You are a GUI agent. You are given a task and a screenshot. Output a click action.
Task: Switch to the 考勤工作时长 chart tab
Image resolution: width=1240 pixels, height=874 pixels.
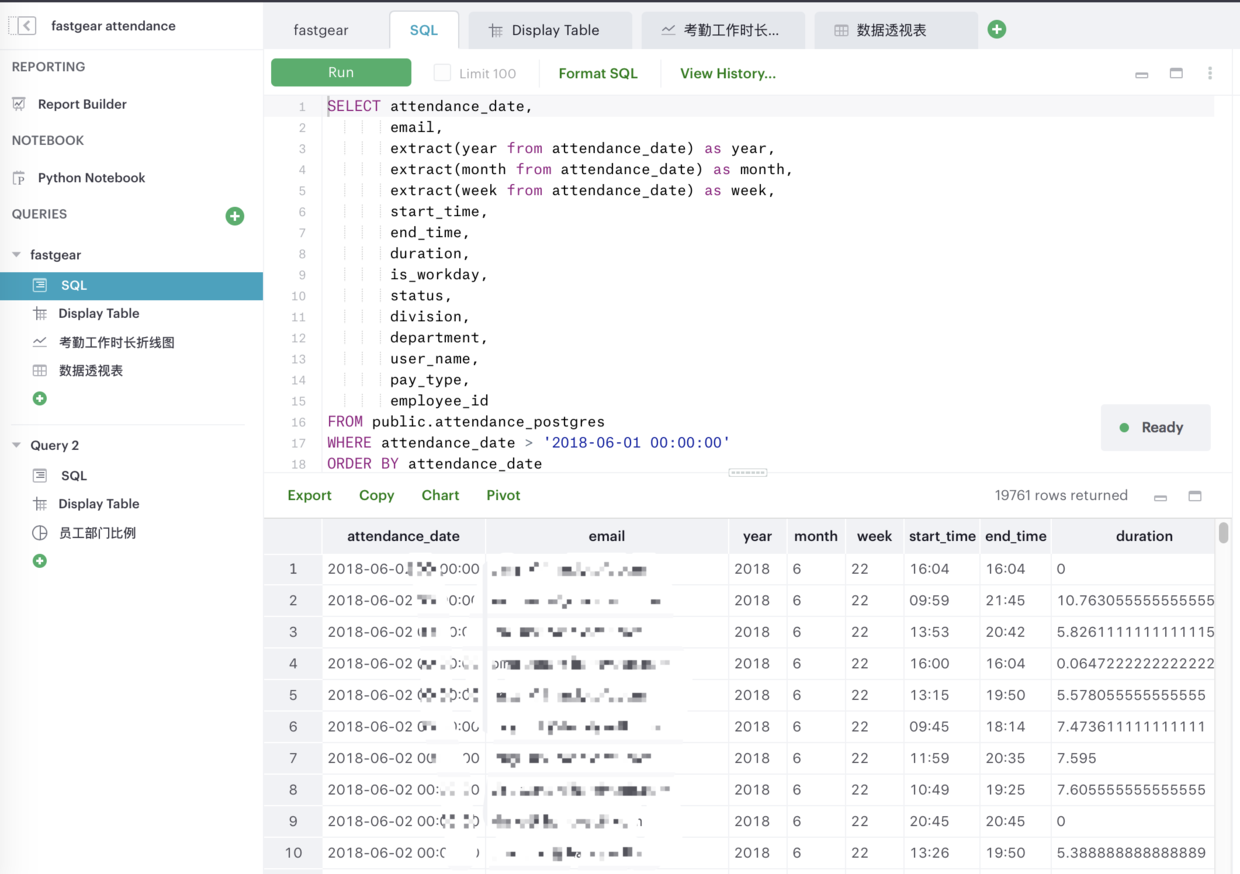point(723,30)
